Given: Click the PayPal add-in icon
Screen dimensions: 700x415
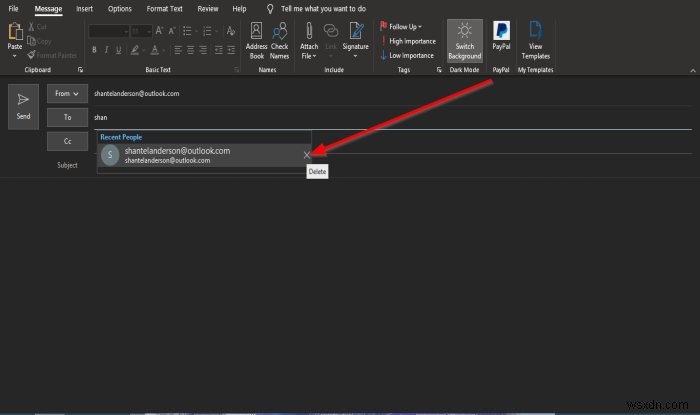Looking at the screenshot, I should tap(501, 34).
